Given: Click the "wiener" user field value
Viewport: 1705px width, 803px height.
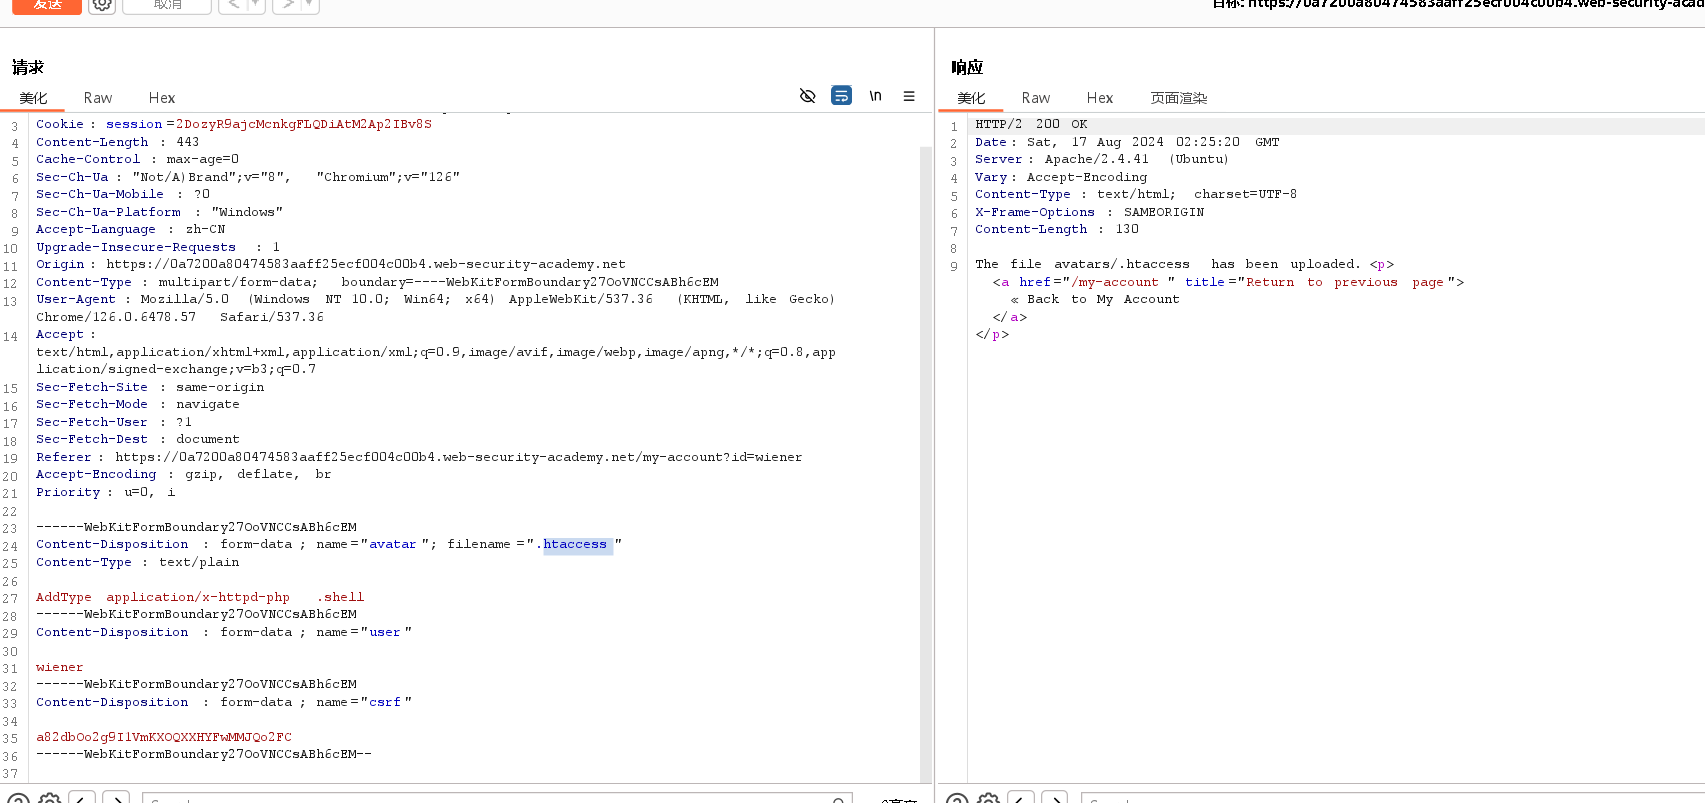Looking at the screenshot, I should pyautogui.click(x=60, y=667).
